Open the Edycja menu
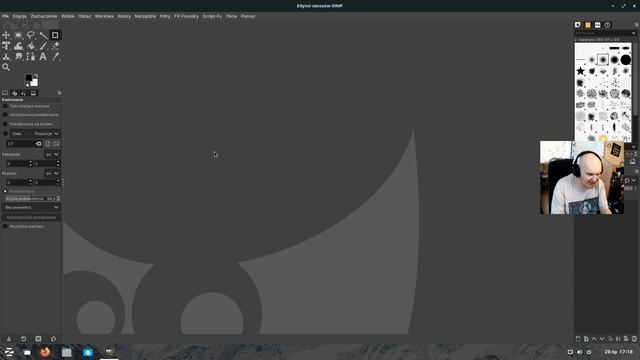 coord(20,16)
